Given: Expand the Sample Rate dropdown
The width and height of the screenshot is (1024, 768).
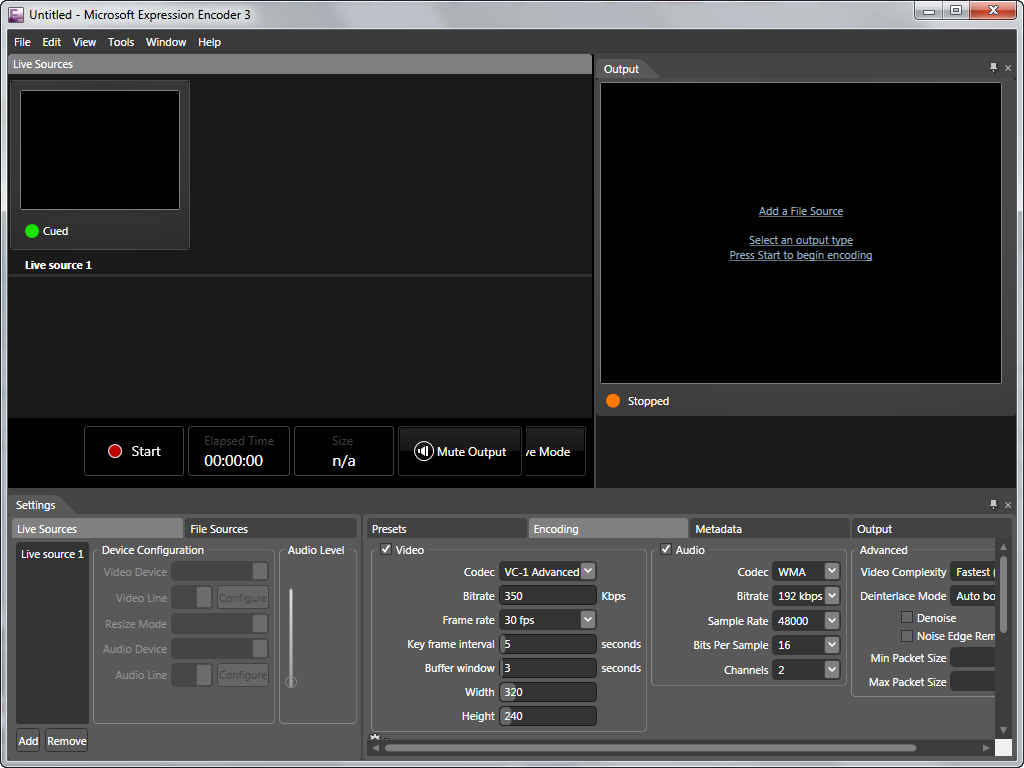Looking at the screenshot, I should [x=806, y=620].
